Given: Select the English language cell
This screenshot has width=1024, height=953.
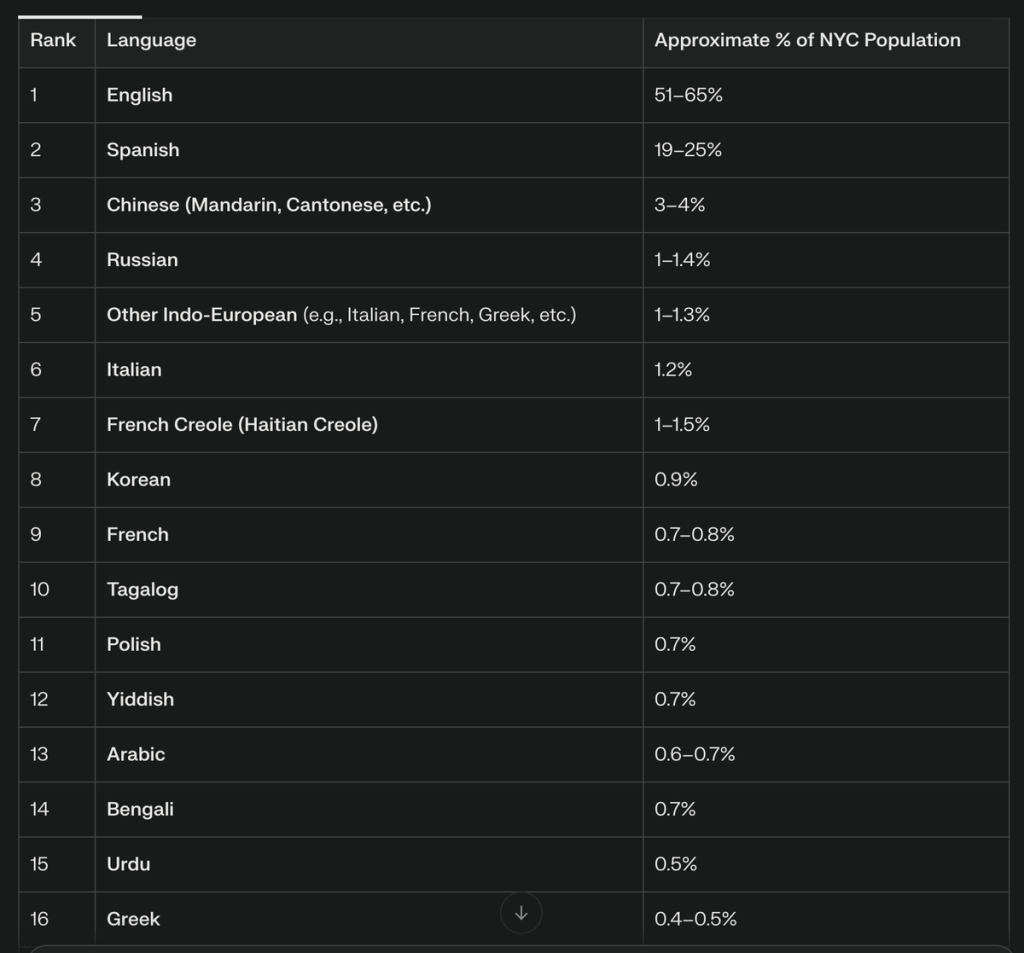Looking at the screenshot, I should [x=139, y=96].
